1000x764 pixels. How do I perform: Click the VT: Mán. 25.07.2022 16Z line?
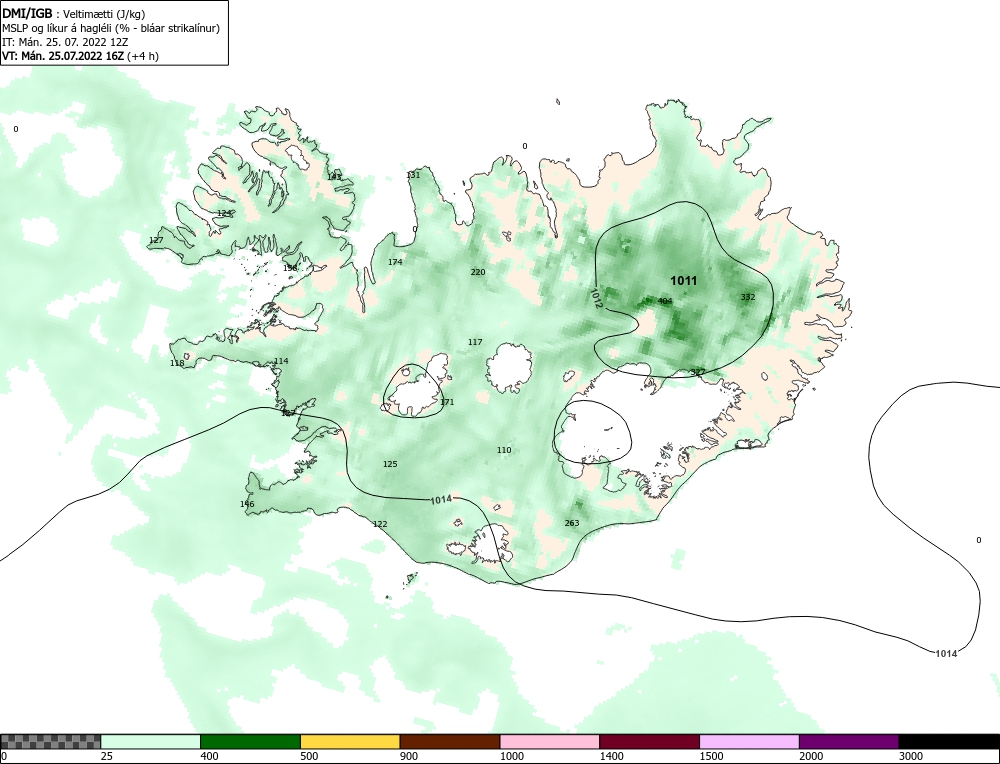80,55
